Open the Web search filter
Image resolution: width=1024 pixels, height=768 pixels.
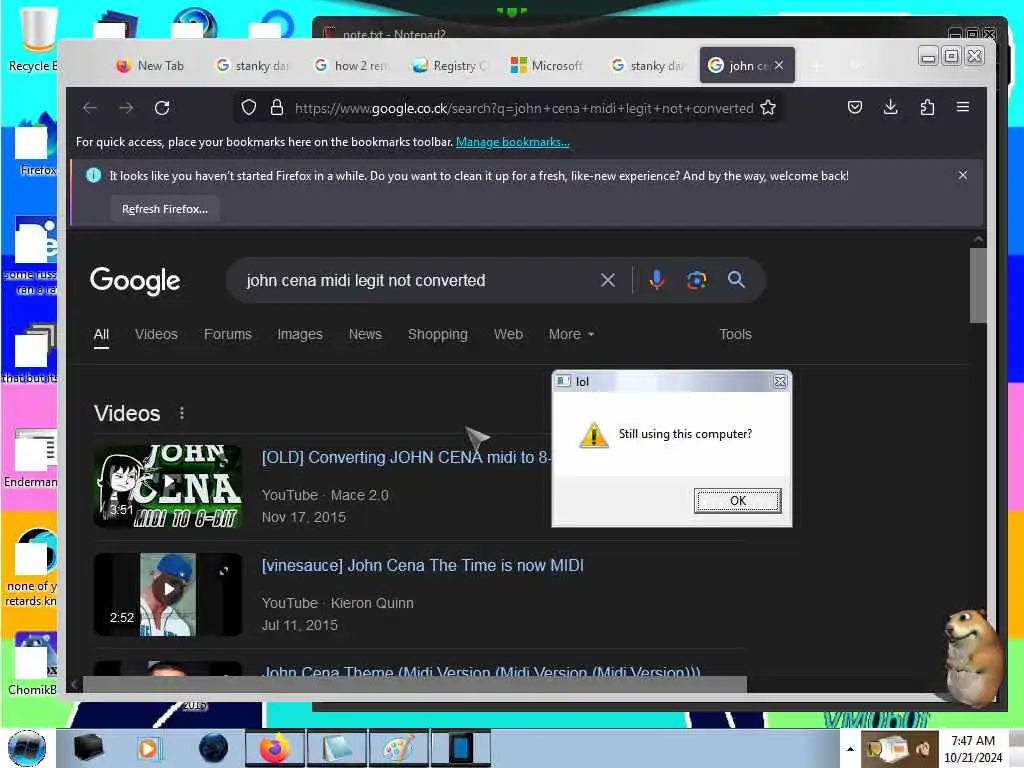(508, 334)
